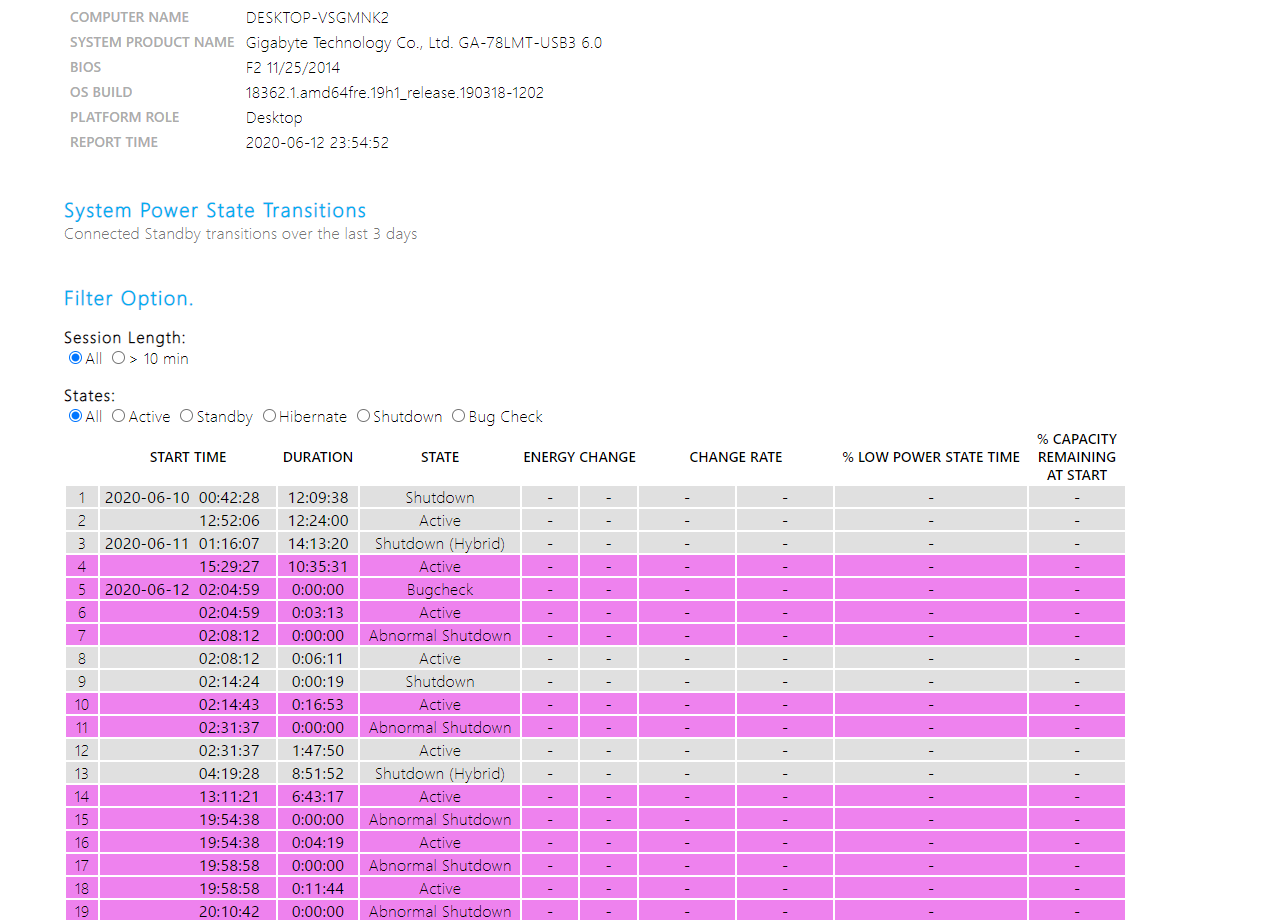Click start time 2020-06-10 00:42:28 in row 1
Viewport: 1285px width, 920px height.
click(x=182, y=498)
